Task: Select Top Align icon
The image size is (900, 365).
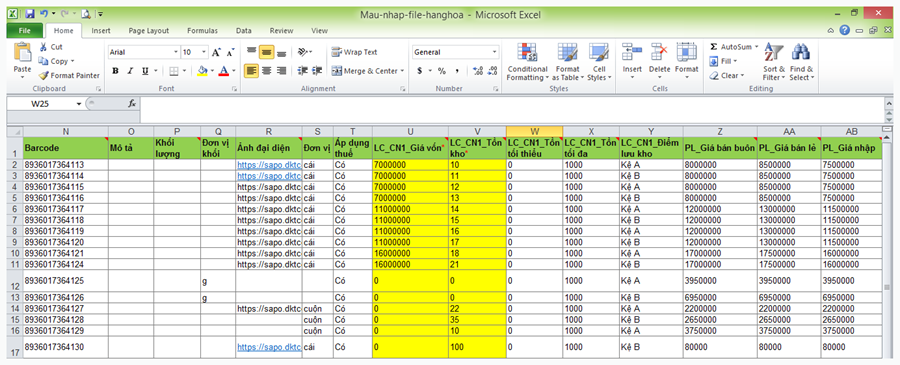Action: pos(251,52)
